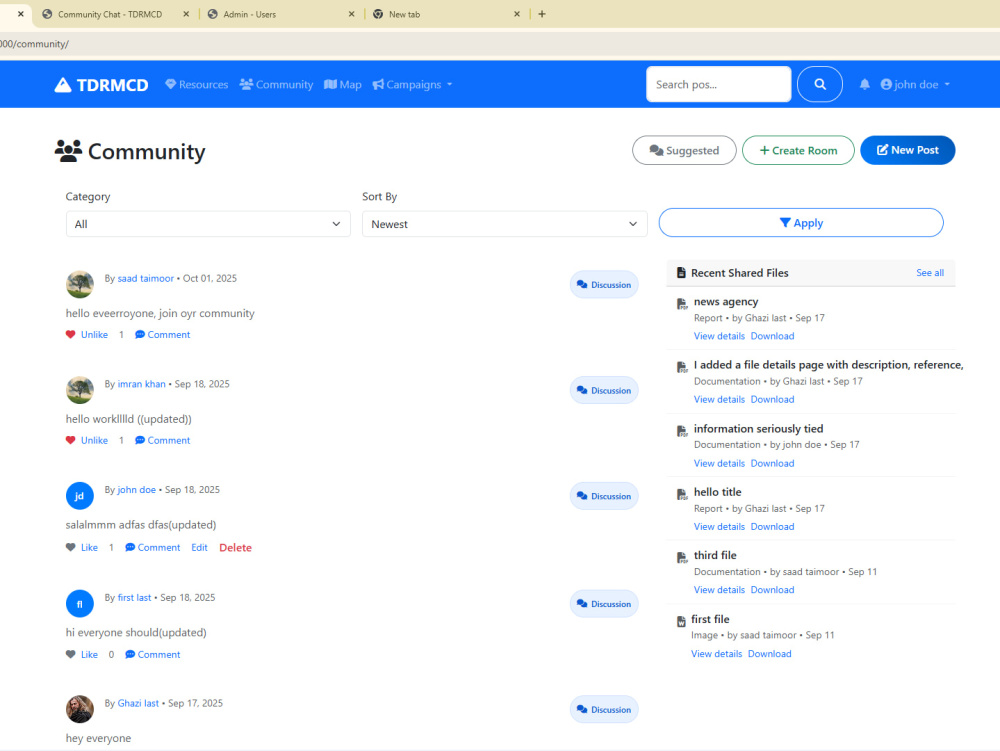
Task: Open Resources in the navbar
Action: [196, 84]
